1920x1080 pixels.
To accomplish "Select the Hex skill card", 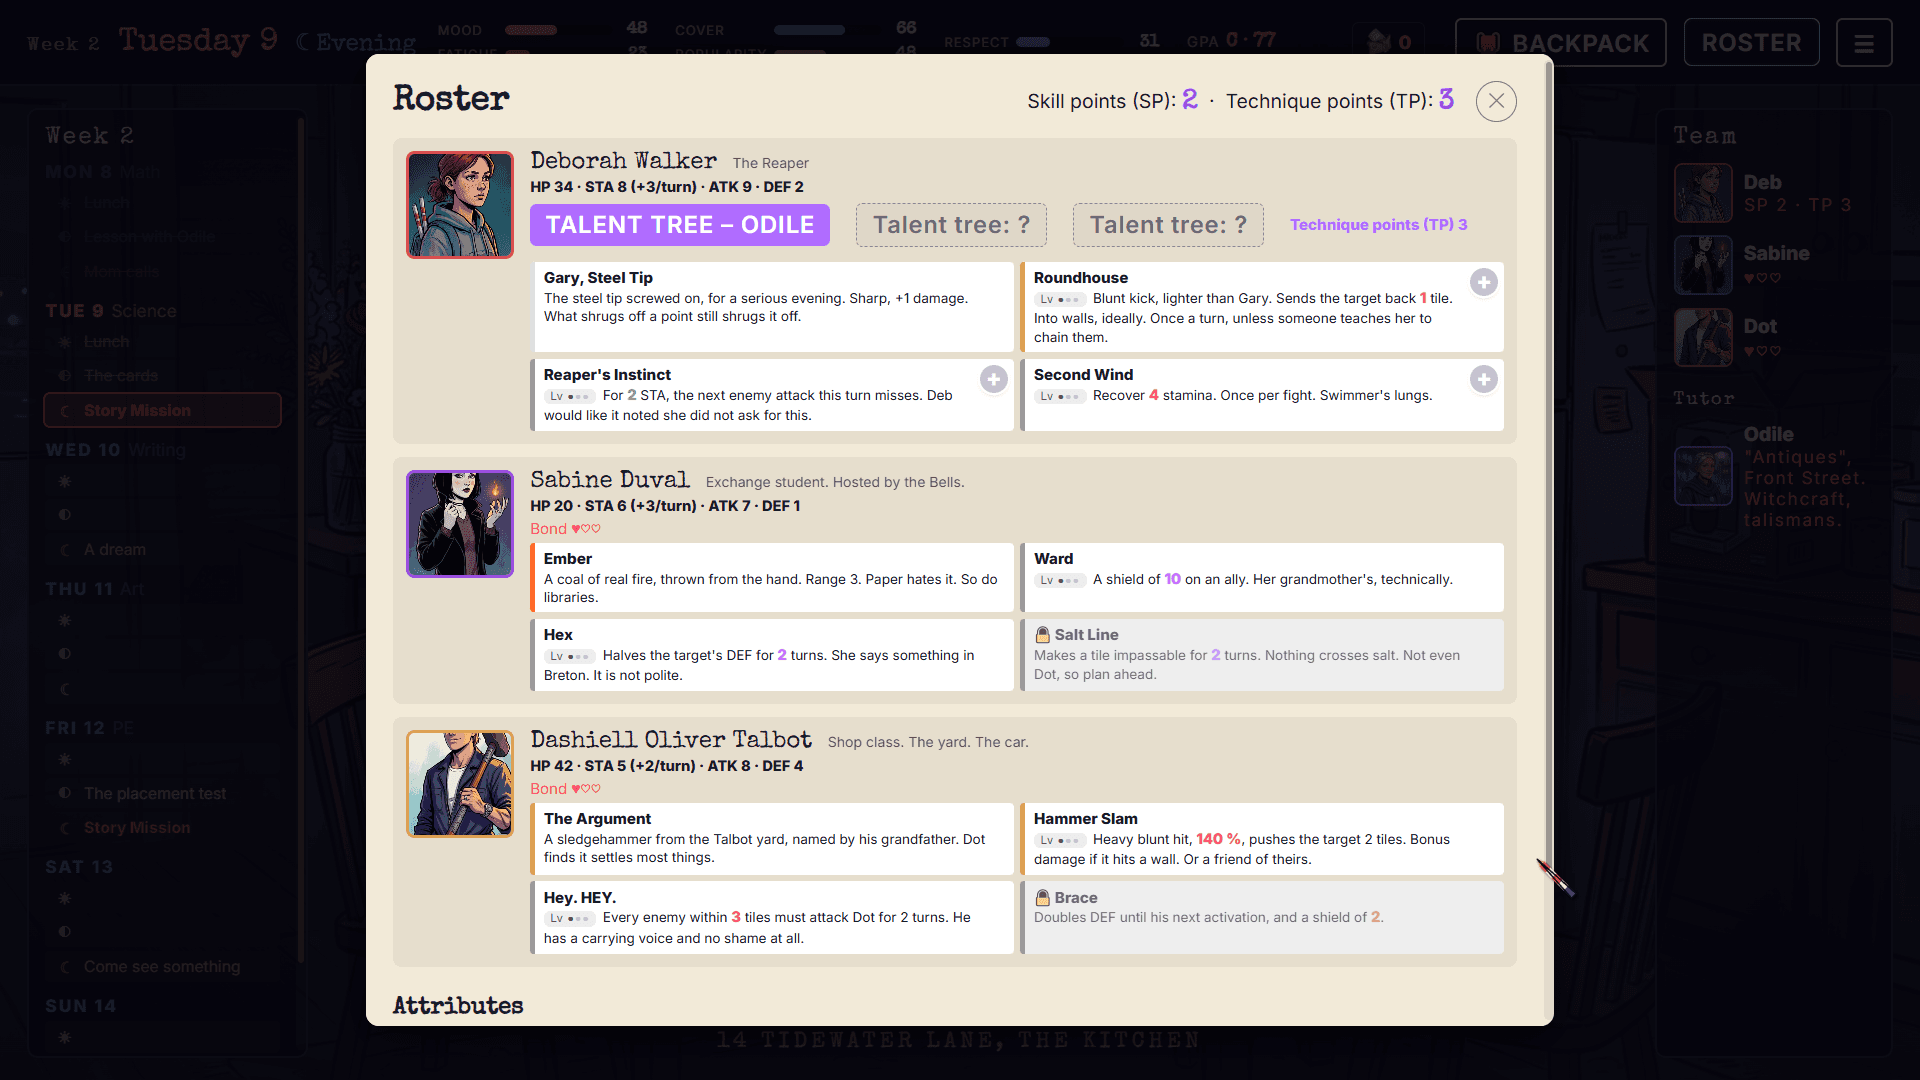I will tap(772, 655).
